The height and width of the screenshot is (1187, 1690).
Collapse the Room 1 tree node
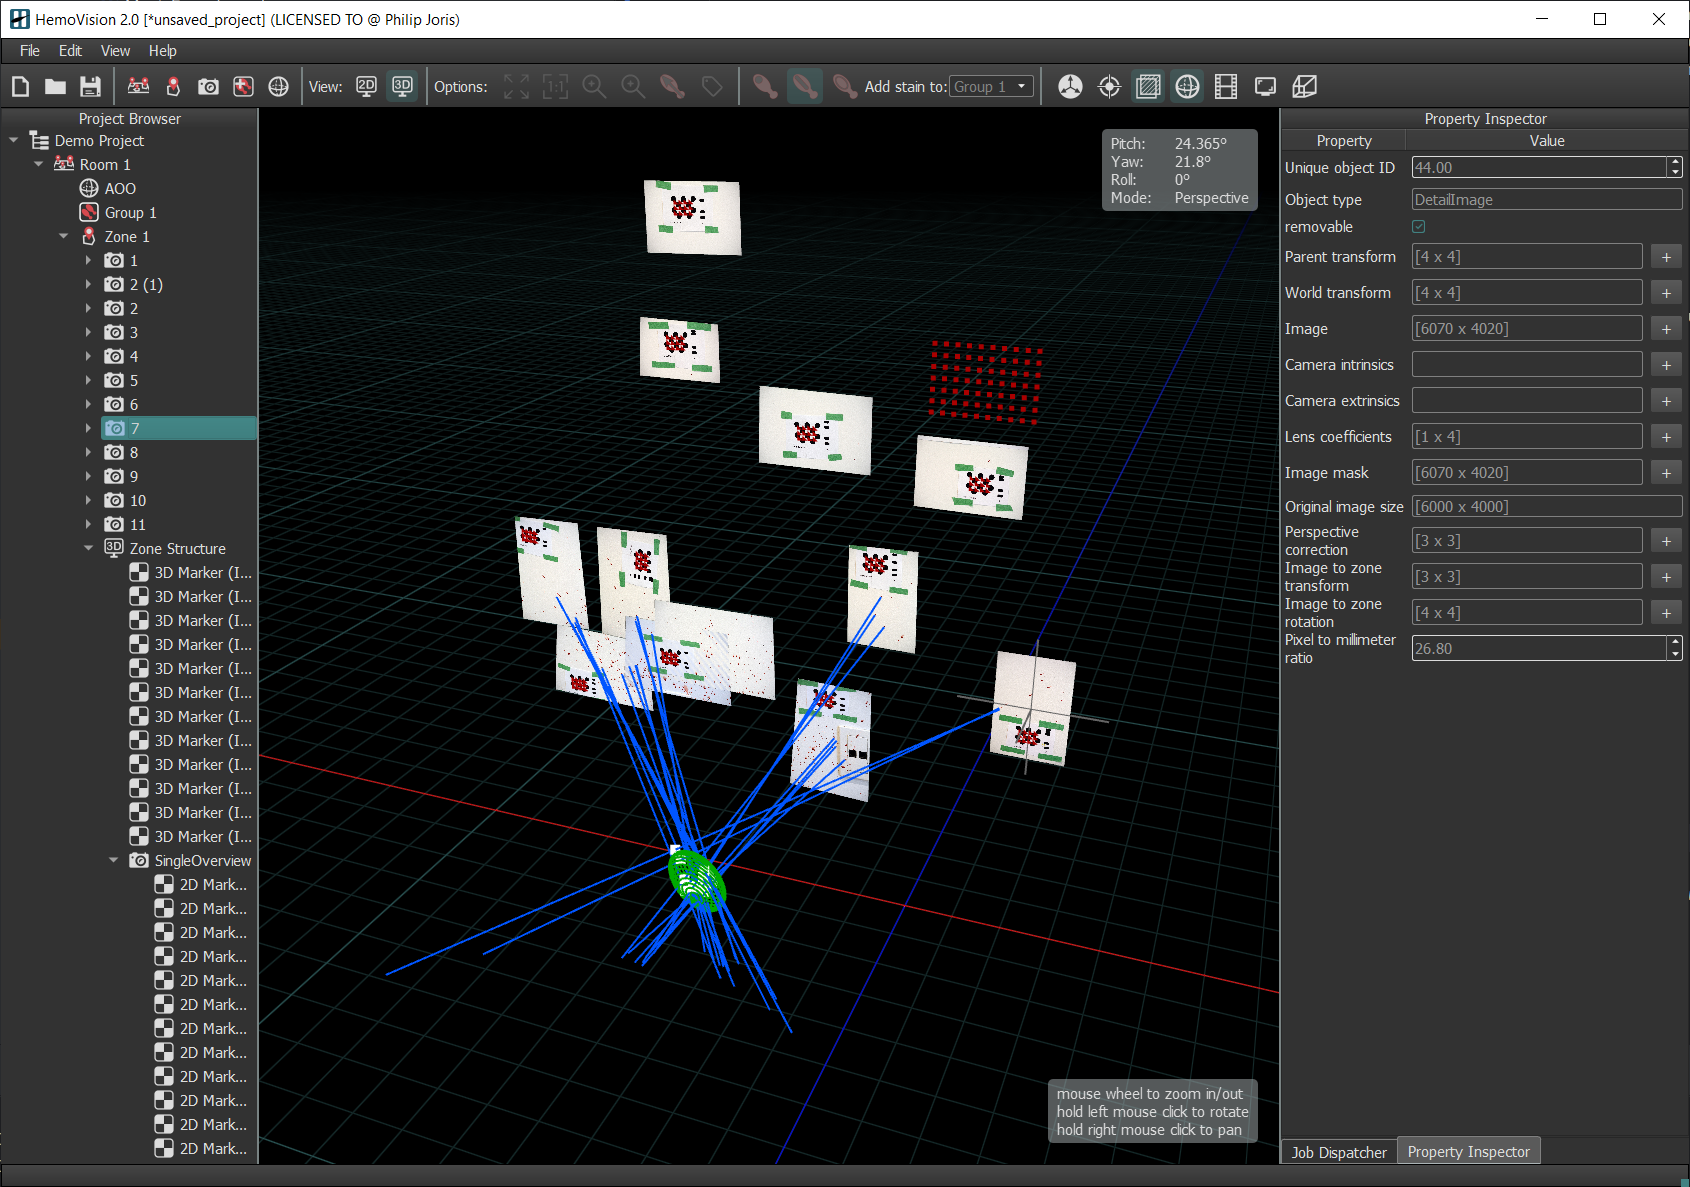pos(39,165)
